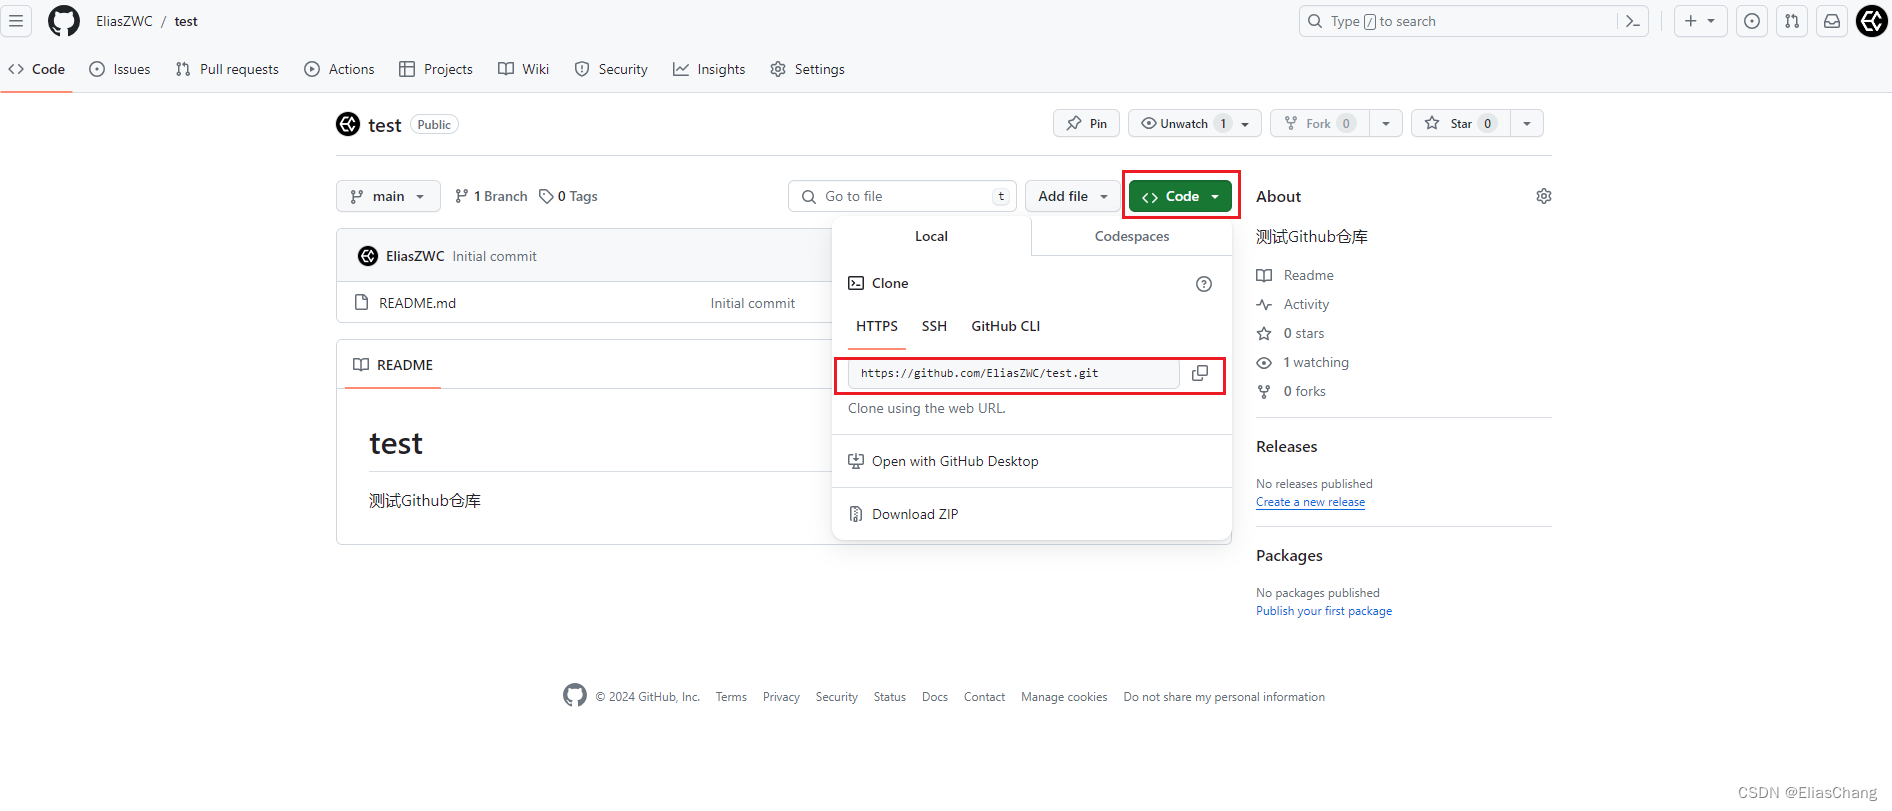
Task: Click the EliasZWC owner breadcrumb
Action: click(124, 21)
